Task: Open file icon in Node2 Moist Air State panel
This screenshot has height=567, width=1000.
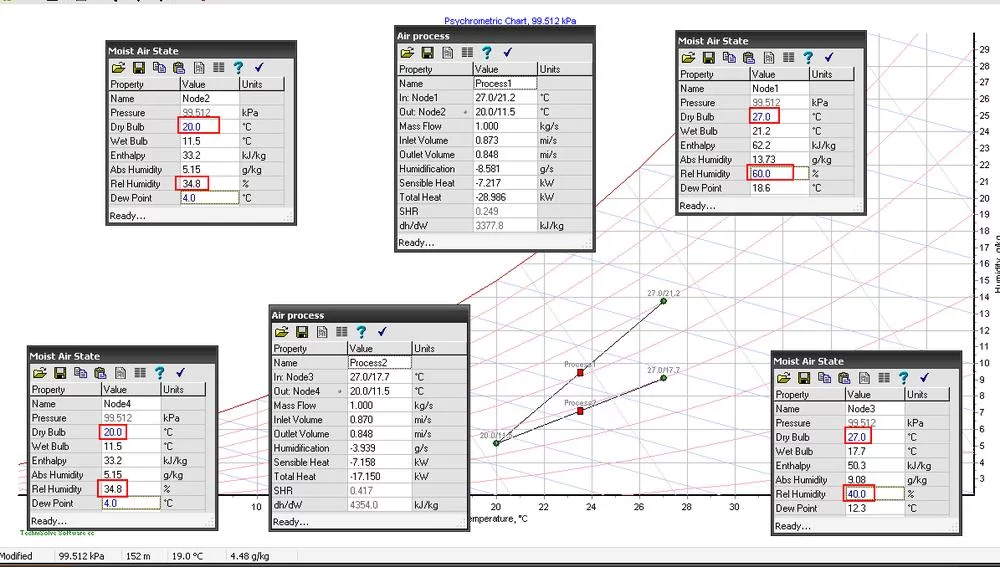Action: coord(118,68)
